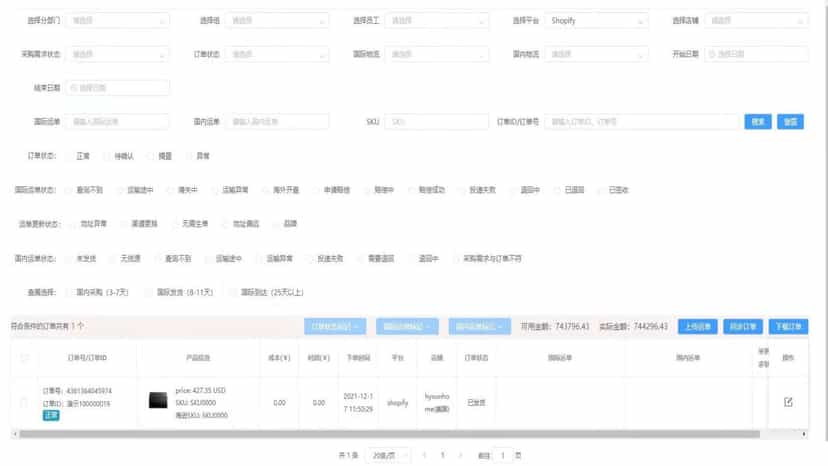The height and width of the screenshot is (466, 828).
Task: Check the (25天以上) option
Action: tap(233, 292)
